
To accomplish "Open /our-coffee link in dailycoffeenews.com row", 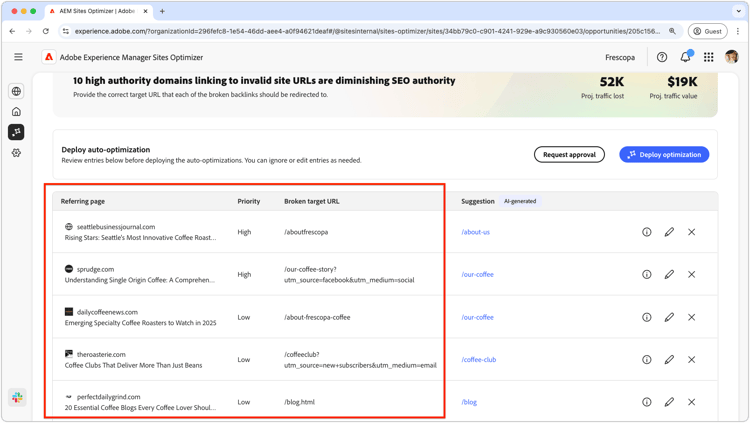I will (477, 317).
